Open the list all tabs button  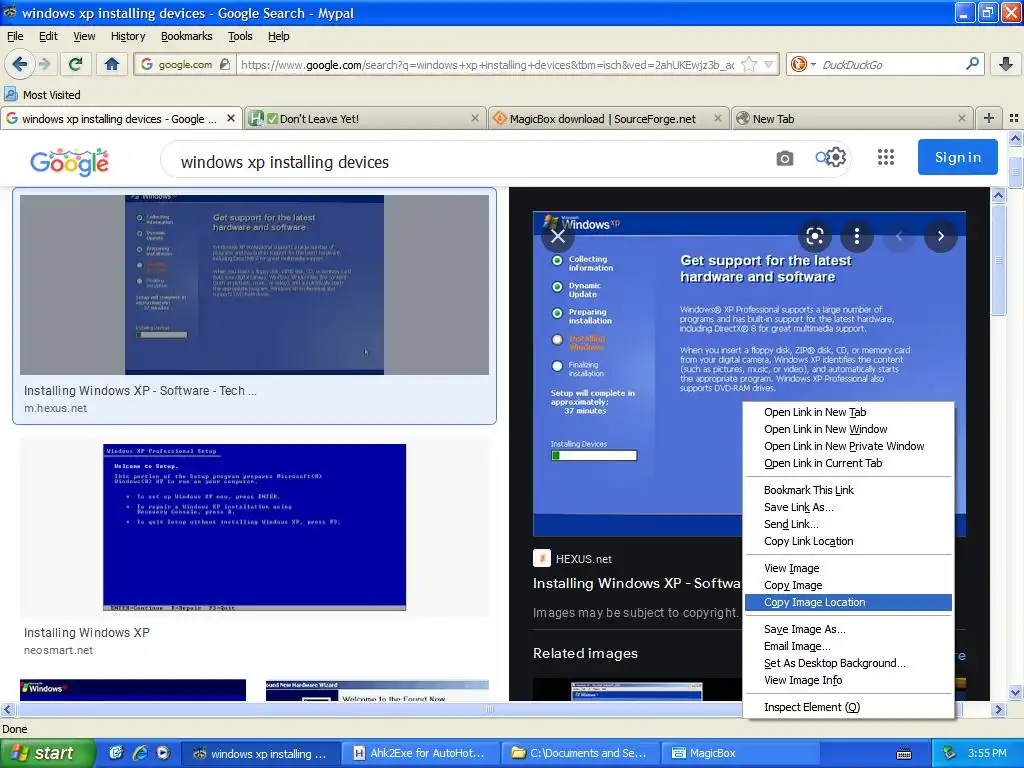pos(1014,118)
